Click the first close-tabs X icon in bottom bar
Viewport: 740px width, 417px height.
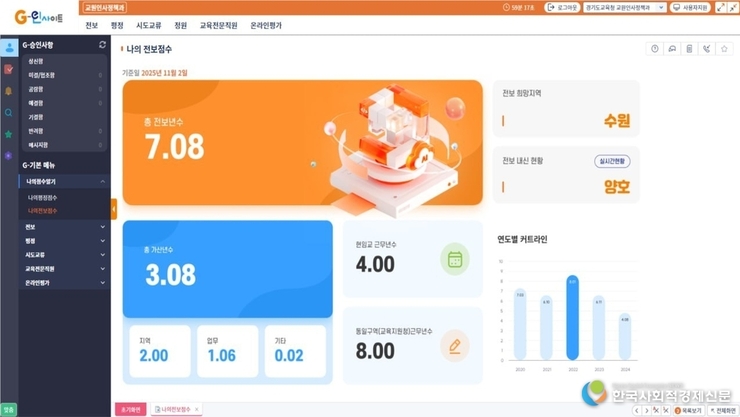[x=656, y=410]
